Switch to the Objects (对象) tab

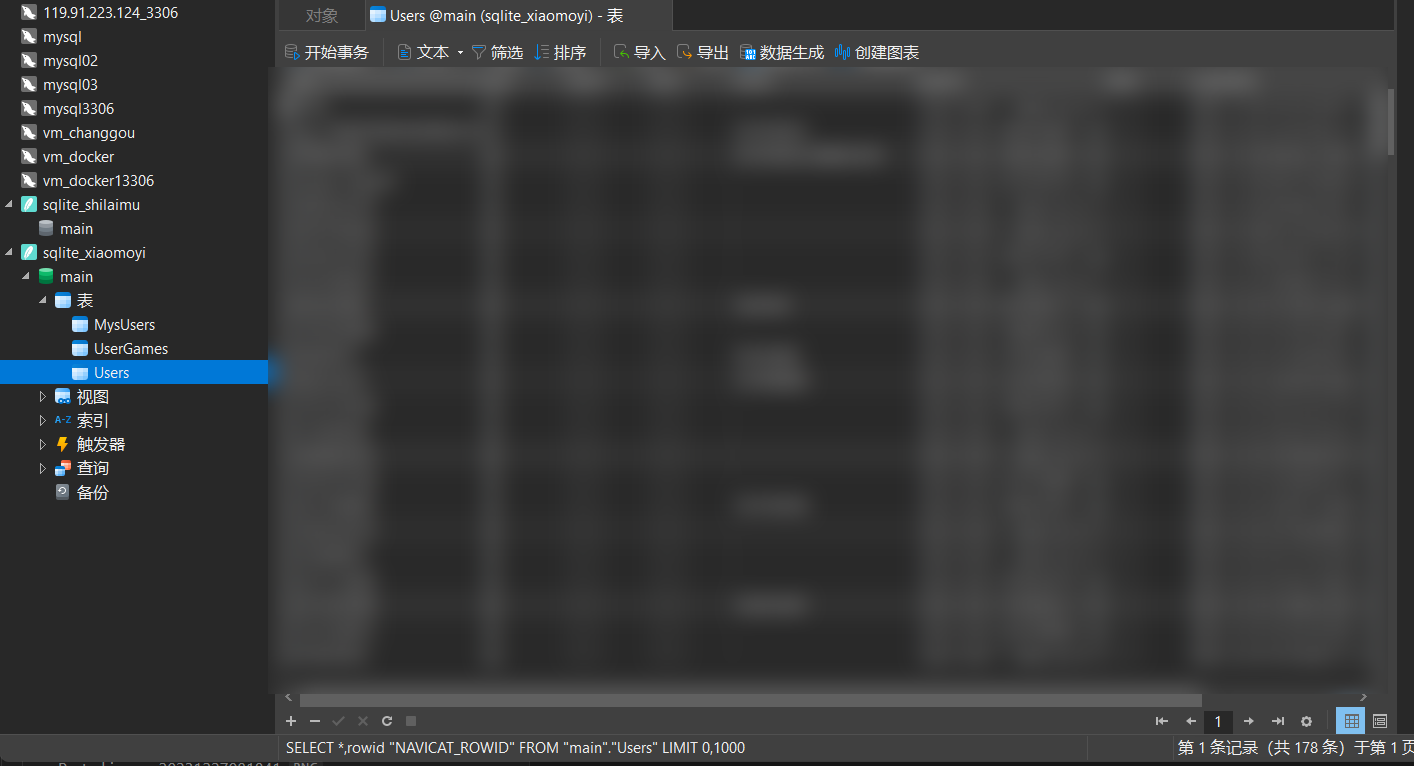[321, 16]
